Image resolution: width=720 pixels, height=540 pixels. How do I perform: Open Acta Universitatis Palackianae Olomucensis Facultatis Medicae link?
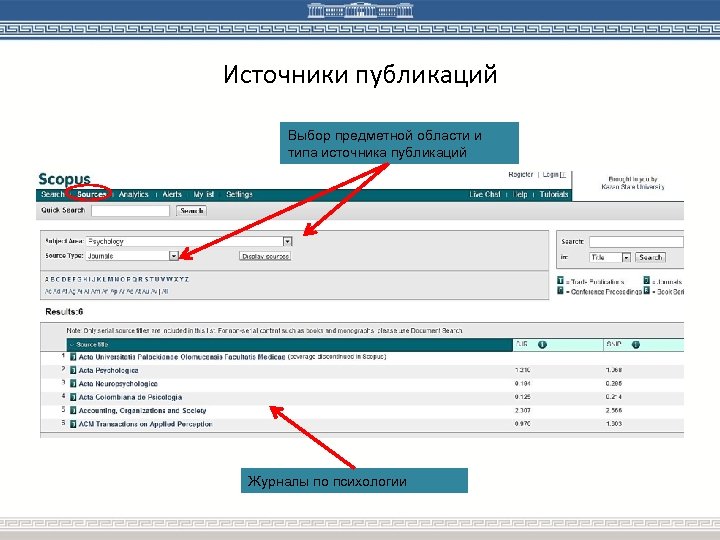click(182, 357)
